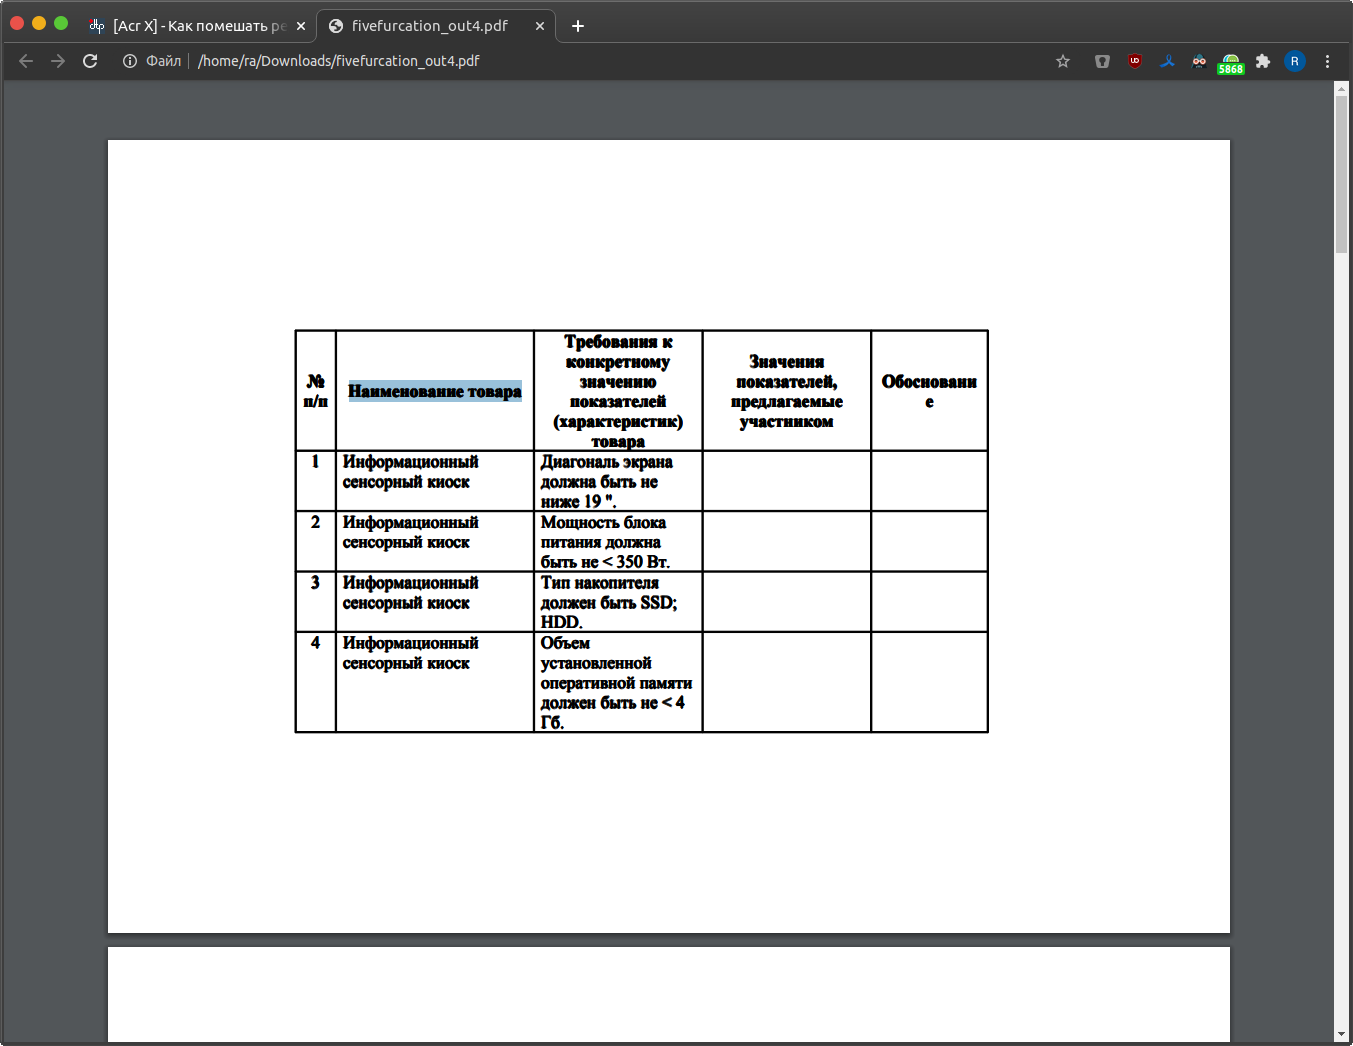Reload the PDF page

90,61
